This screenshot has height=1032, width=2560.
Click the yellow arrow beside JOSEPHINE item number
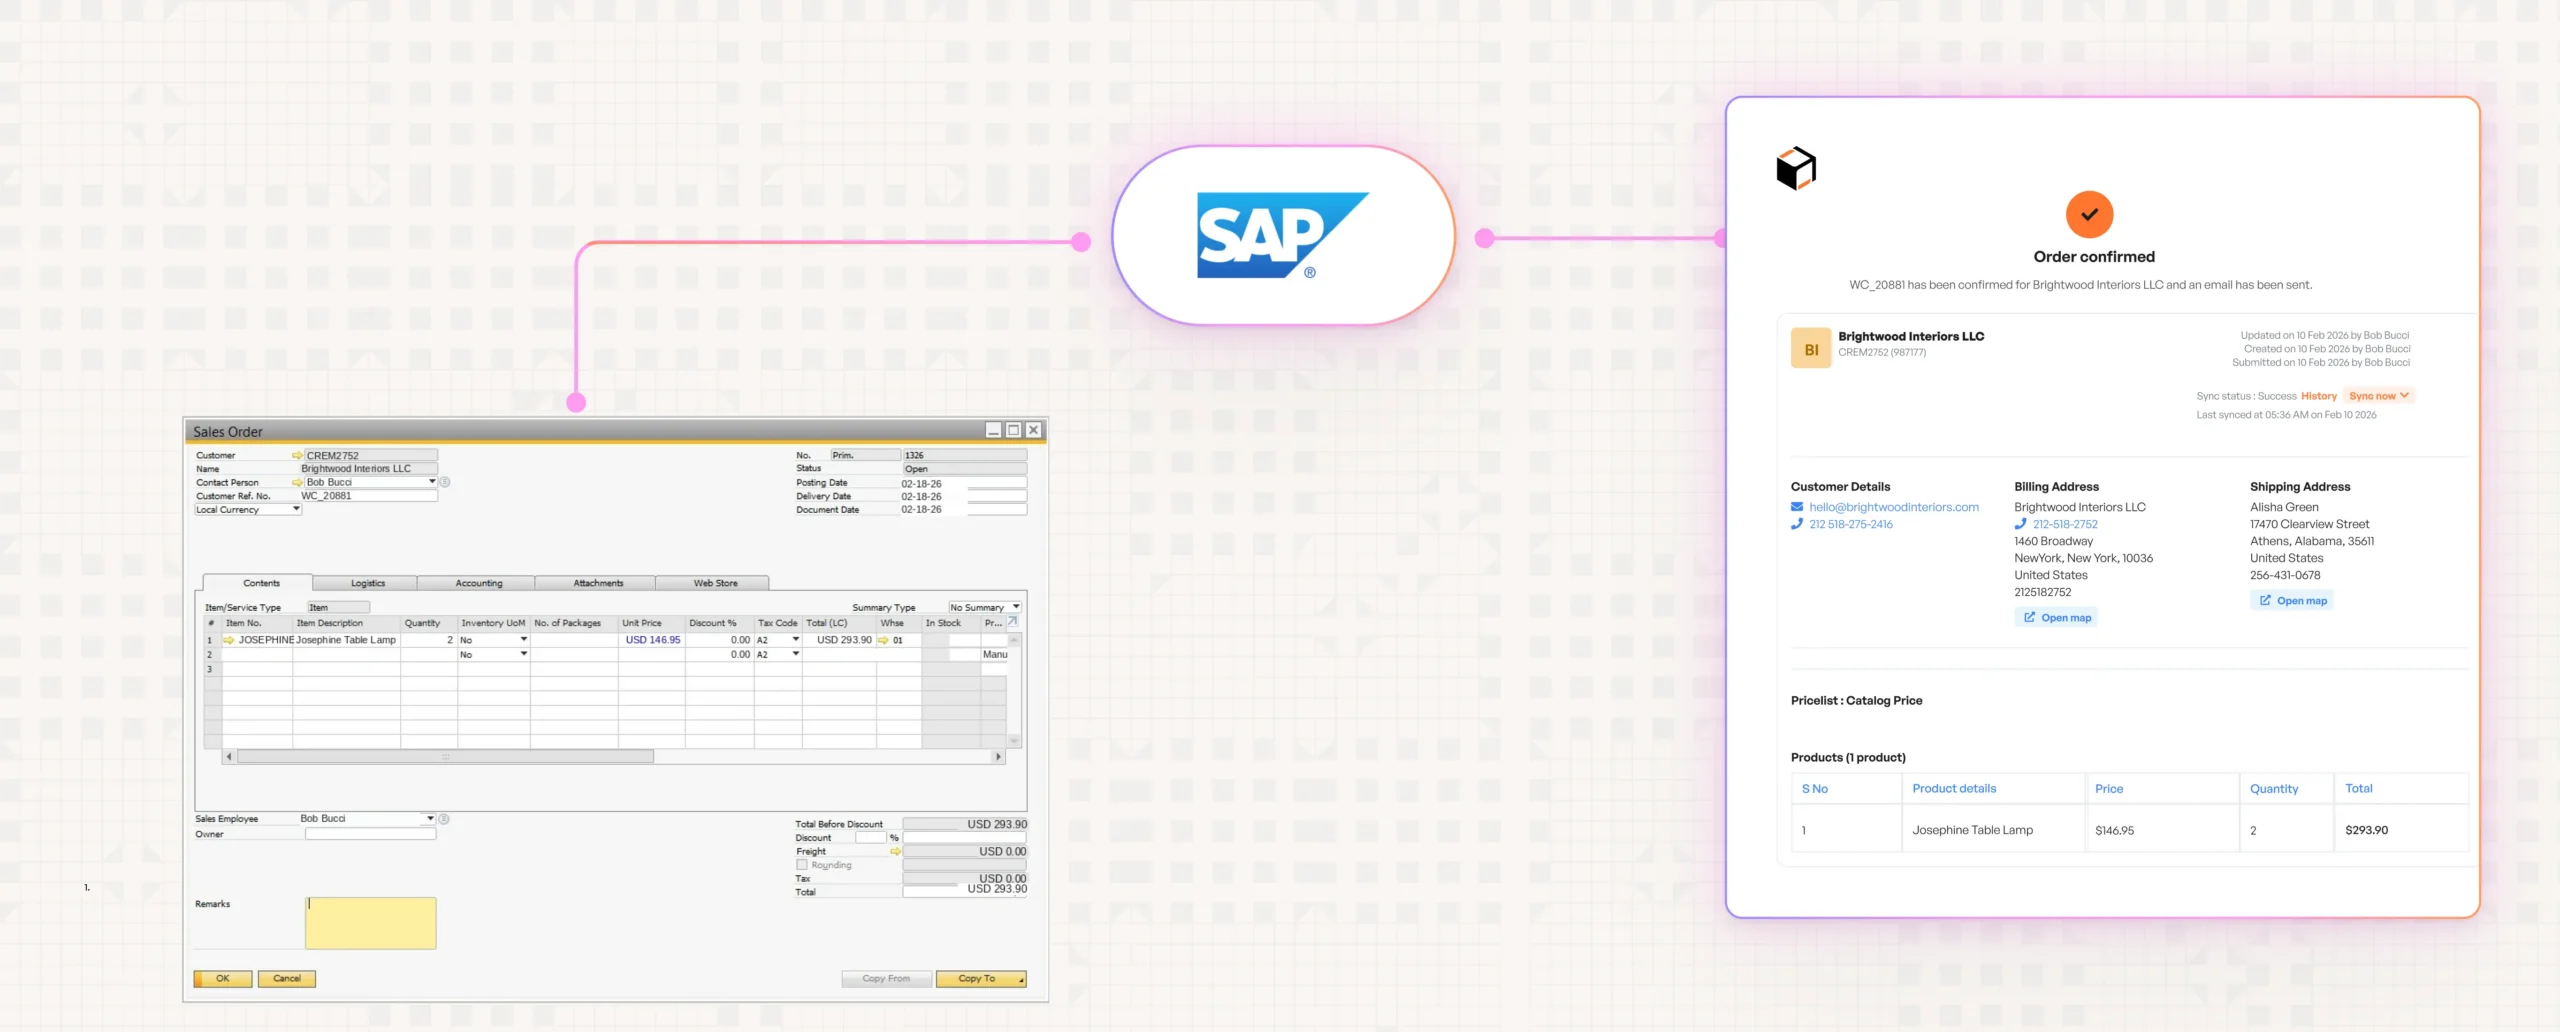(x=229, y=640)
